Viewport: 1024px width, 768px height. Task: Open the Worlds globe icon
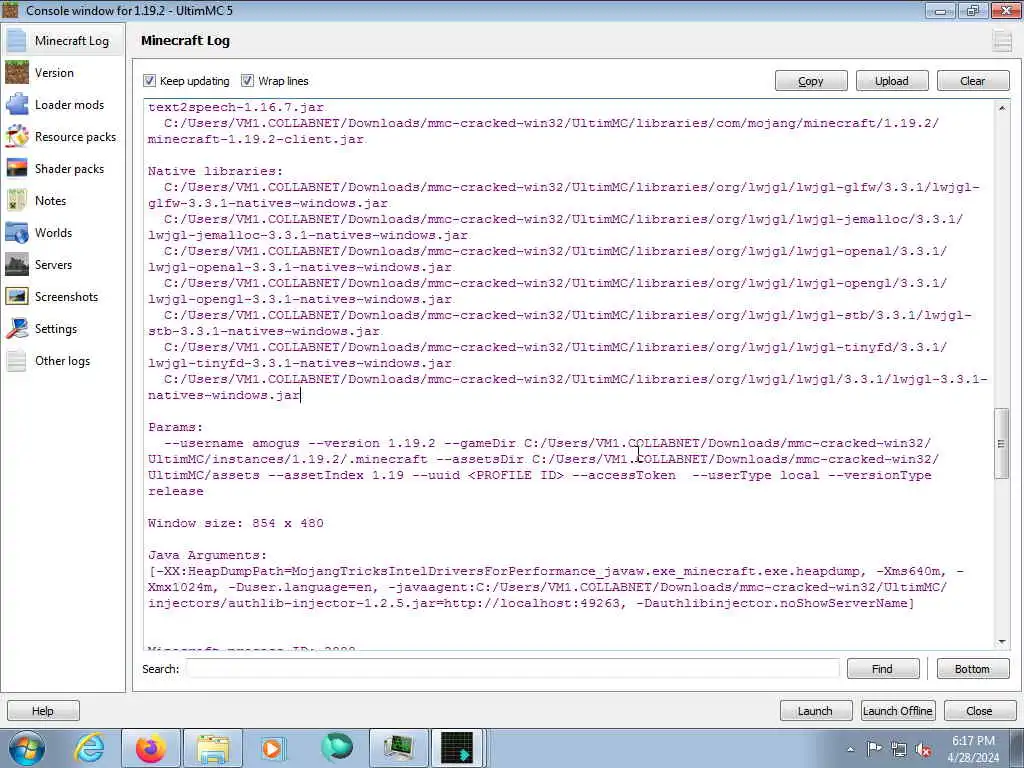[x=16, y=232]
